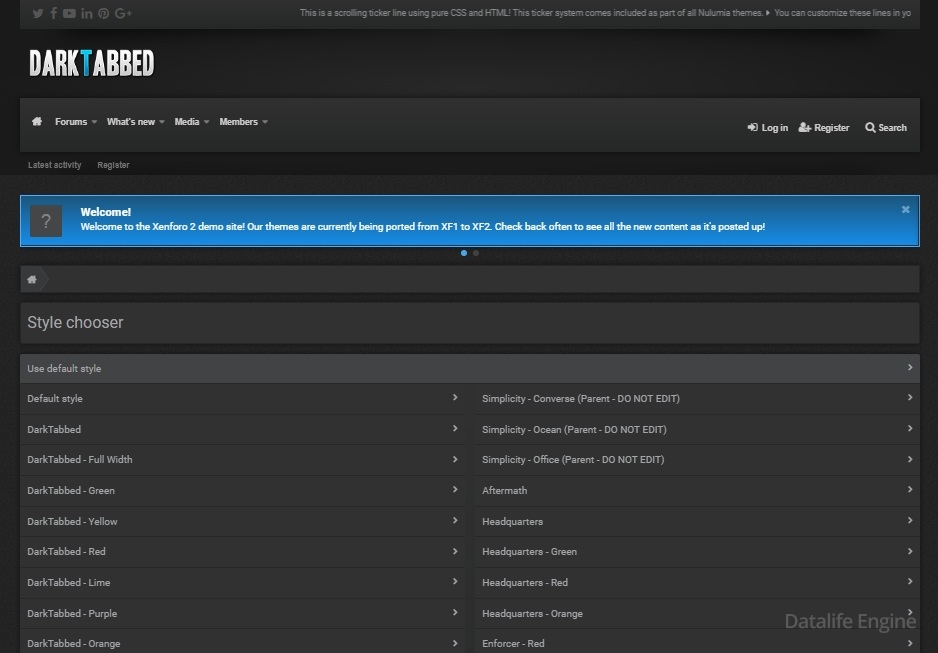Show first notice slide dot
Viewport: 938px width, 653px height.
pos(464,253)
